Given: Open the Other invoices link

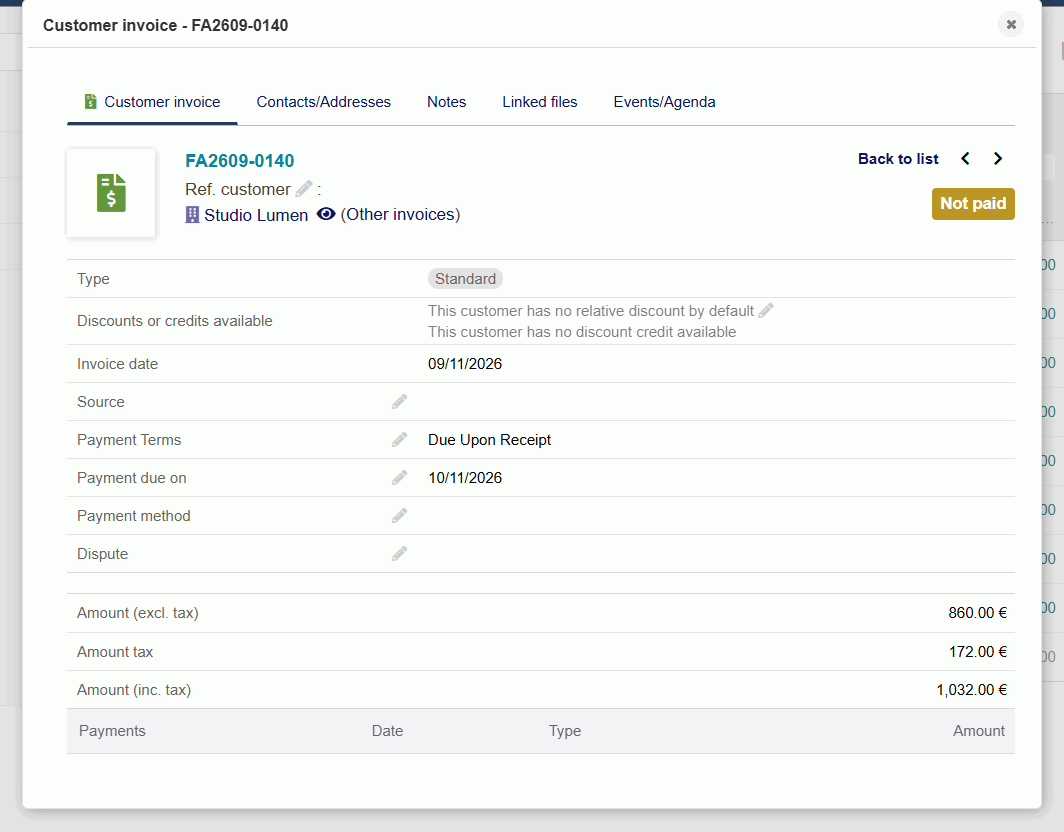Looking at the screenshot, I should pyautogui.click(x=400, y=214).
